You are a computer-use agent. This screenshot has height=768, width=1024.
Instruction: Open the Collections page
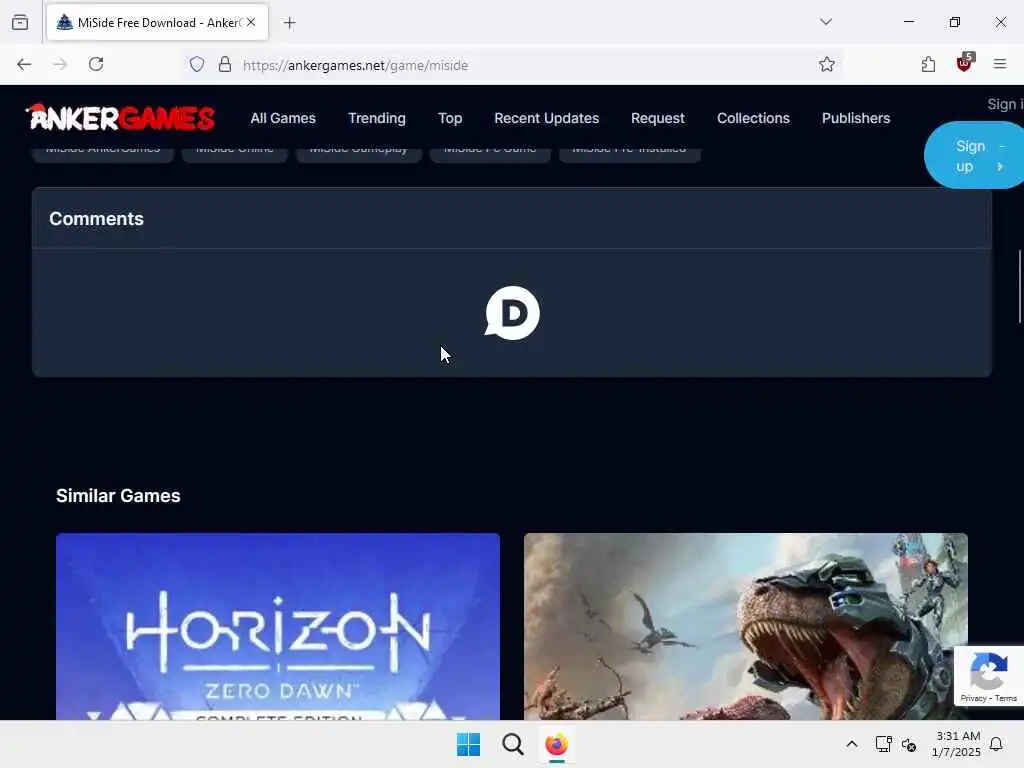(x=753, y=118)
